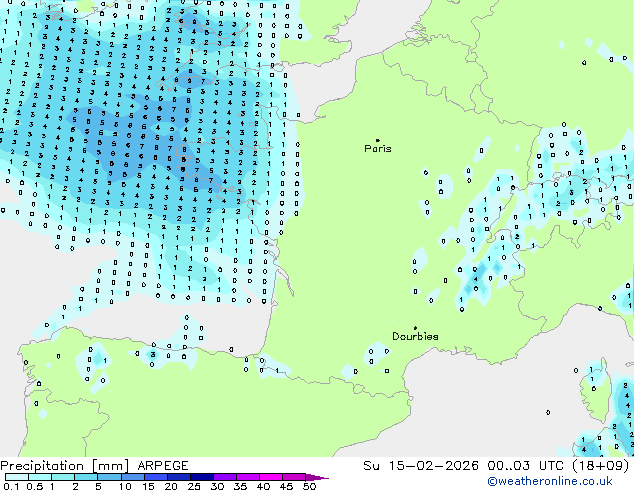Click the 20 legend value label
634x490 pixels.
click(x=171, y=486)
